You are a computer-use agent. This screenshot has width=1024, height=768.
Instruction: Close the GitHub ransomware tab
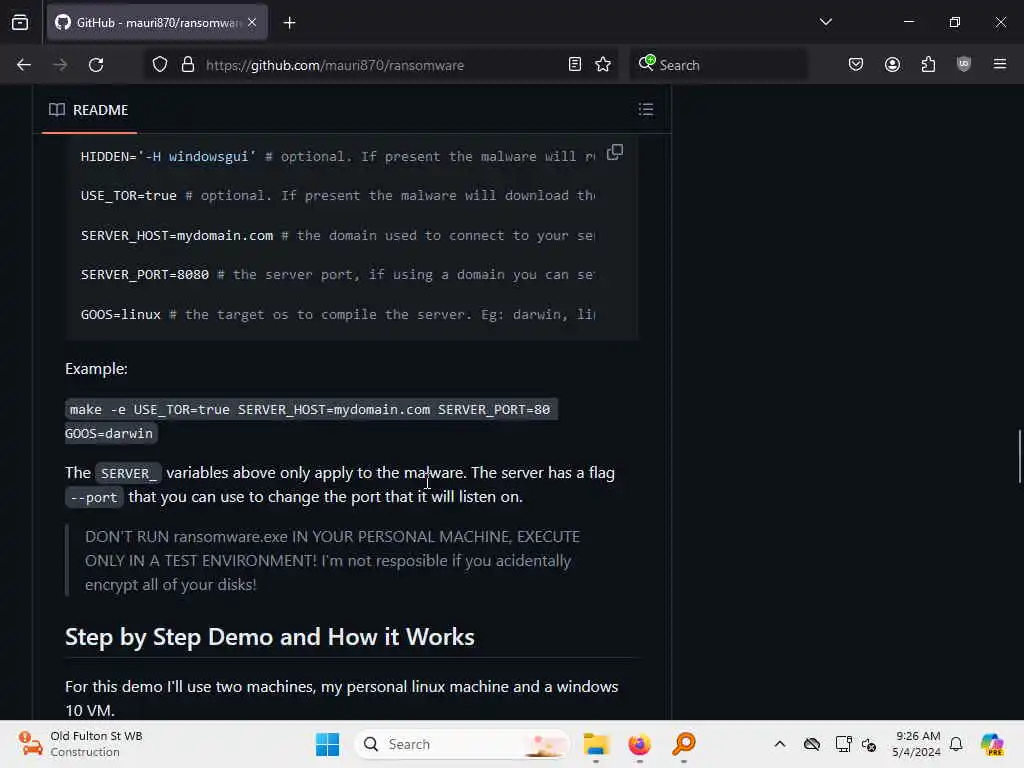tap(252, 23)
